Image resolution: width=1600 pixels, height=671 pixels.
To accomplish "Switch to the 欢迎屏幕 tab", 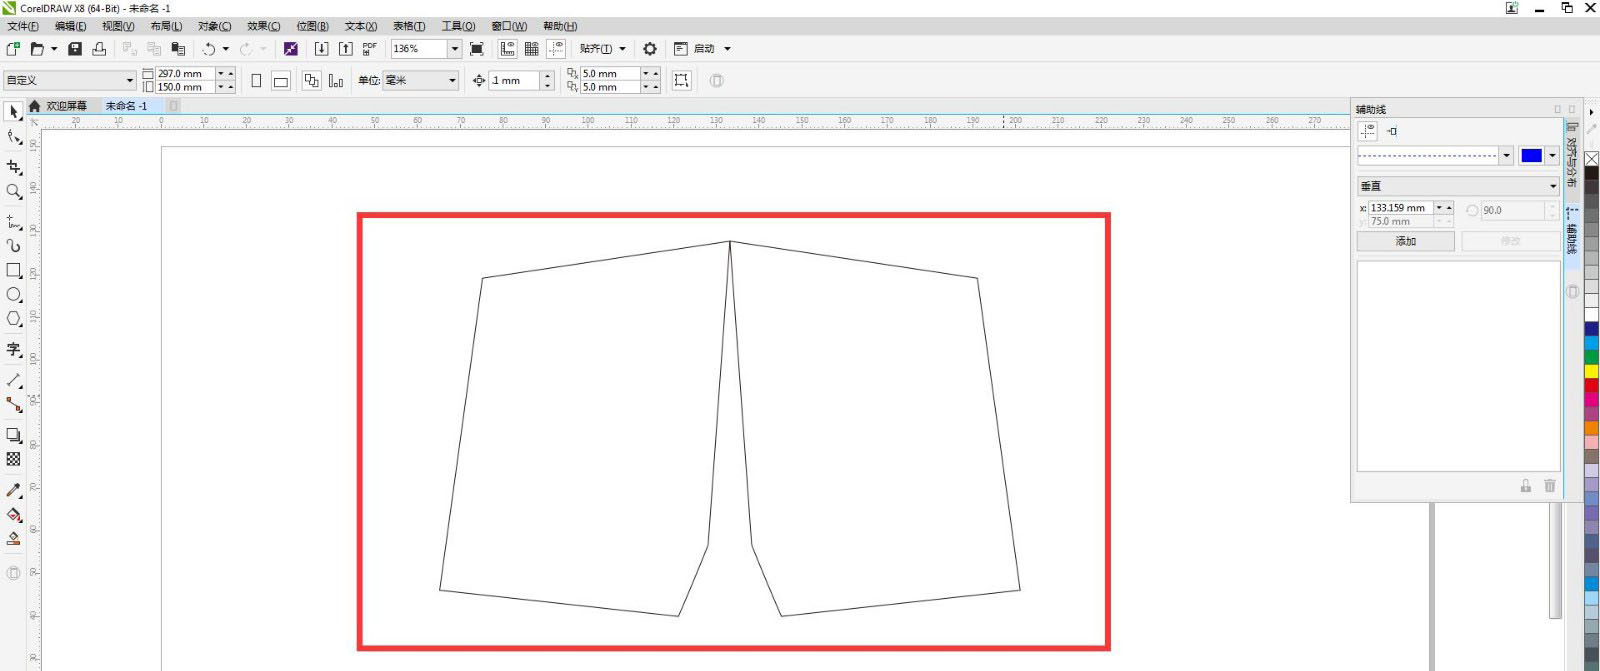I will pos(66,106).
